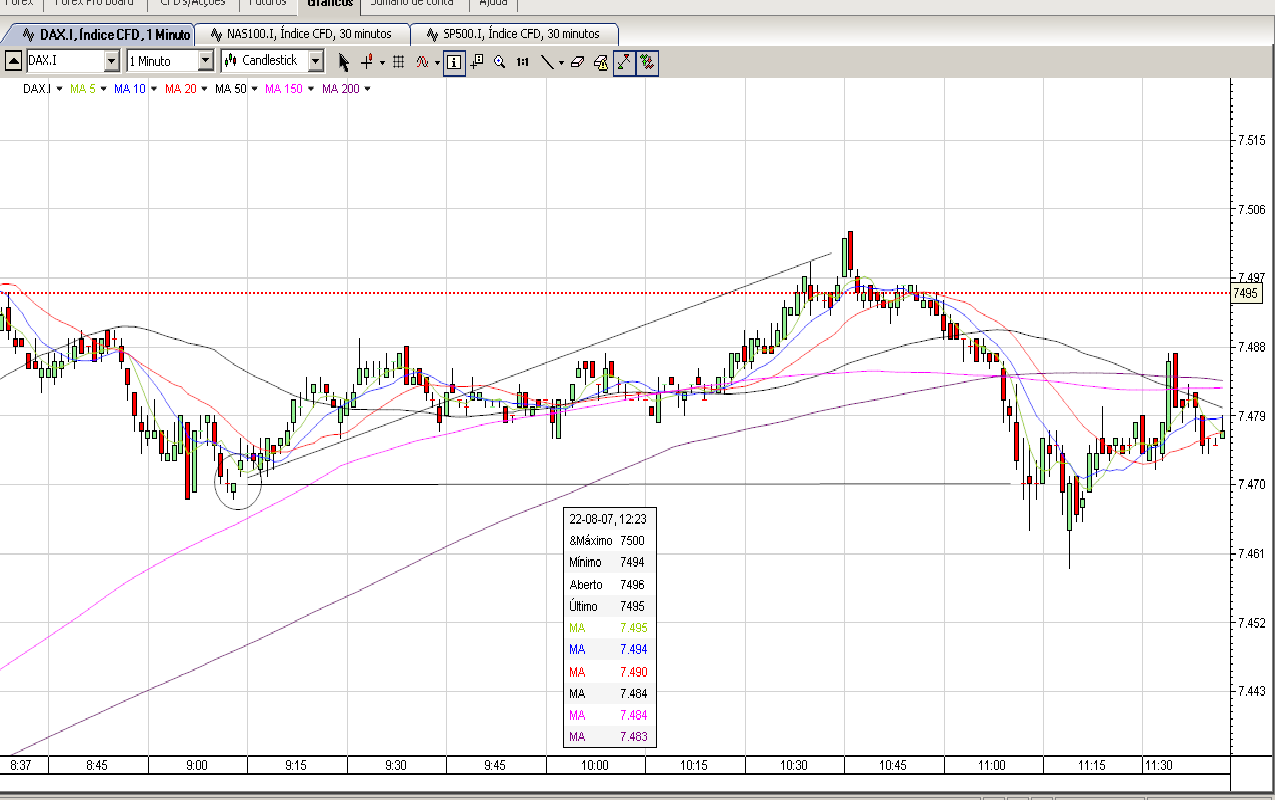Click the 11:00 time axis label
Viewport: 1280px width, 800px height.
point(992,766)
